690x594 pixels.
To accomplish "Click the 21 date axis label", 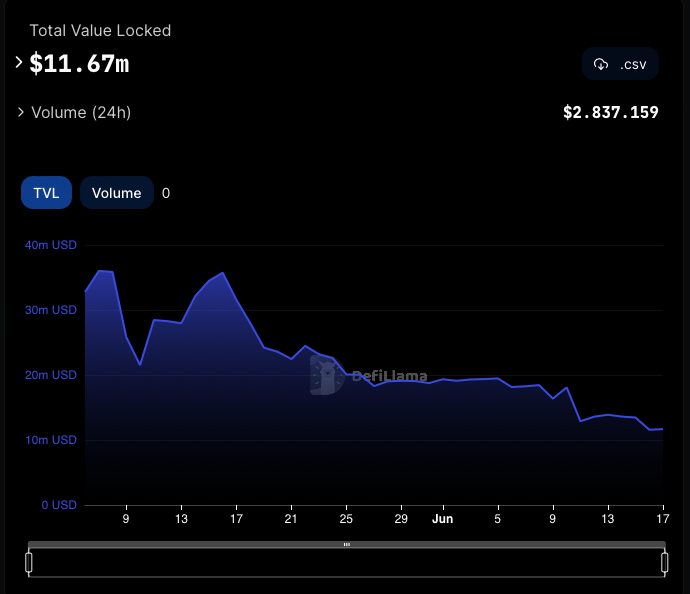I will [x=291, y=519].
